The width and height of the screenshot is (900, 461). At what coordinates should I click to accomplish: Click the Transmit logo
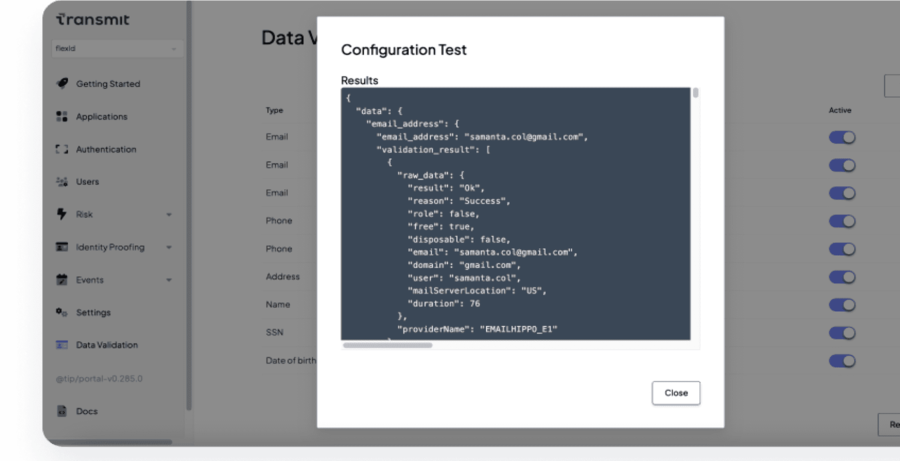click(93, 20)
